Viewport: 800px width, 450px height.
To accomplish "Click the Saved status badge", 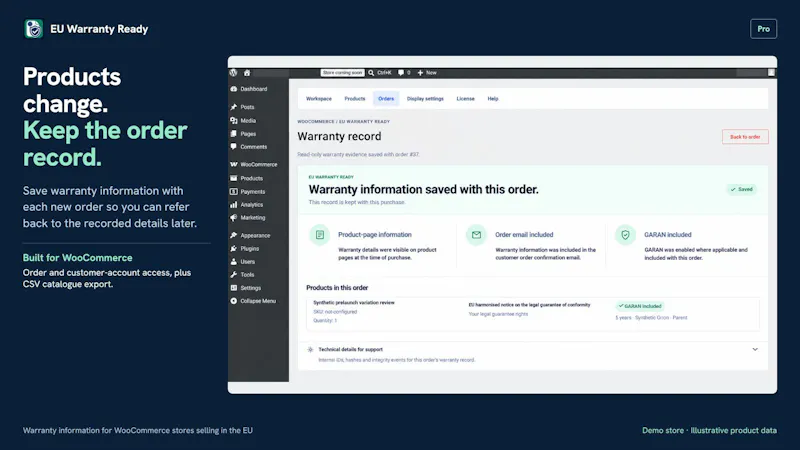I will pos(742,189).
